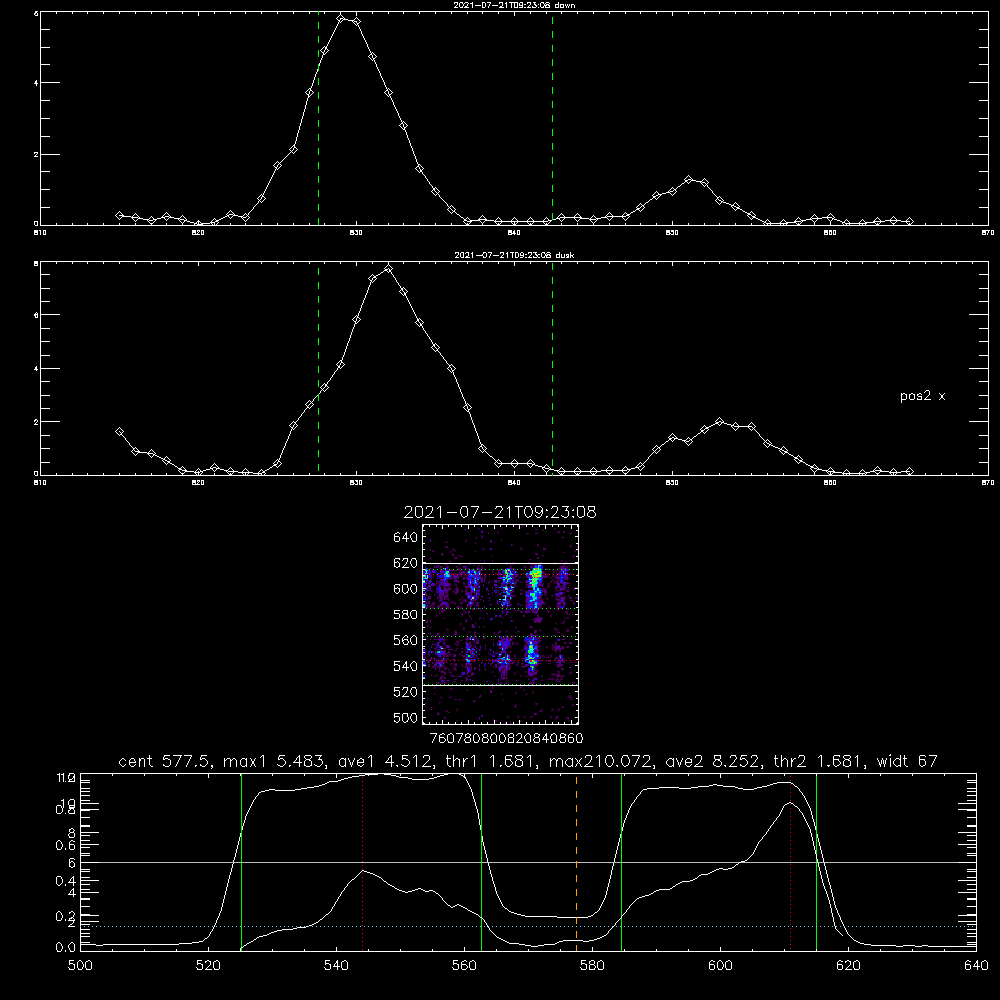This screenshot has height=1000, width=1000.
Task: Click the dotted threshold line in bottom plot
Action: [528, 926]
